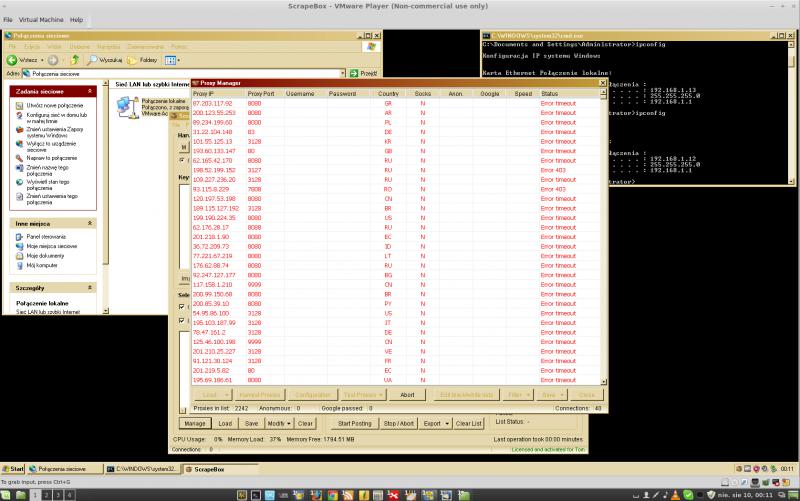Click the Back arrow icon in Explorer toolbar
This screenshot has width=800, height=501.
tap(12, 60)
